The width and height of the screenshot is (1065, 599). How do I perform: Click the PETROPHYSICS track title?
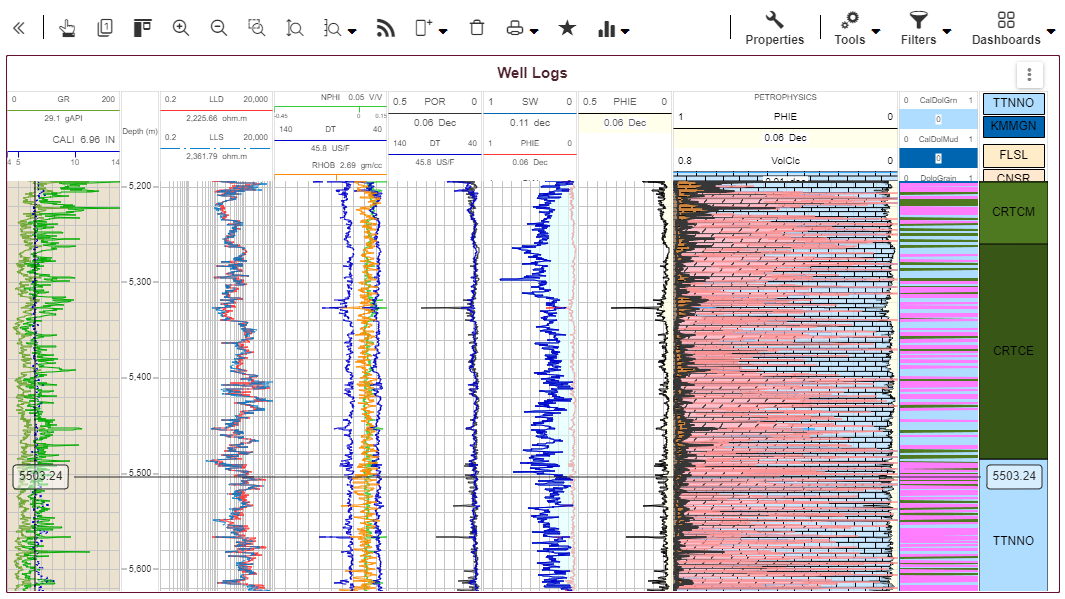[x=785, y=98]
